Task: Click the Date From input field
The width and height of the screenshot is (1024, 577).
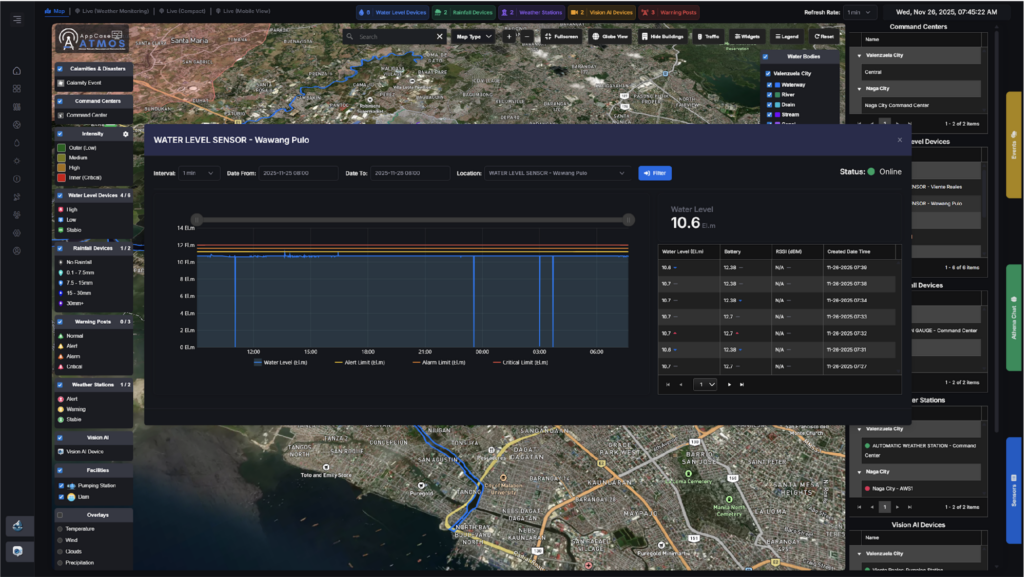Action: pos(298,173)
